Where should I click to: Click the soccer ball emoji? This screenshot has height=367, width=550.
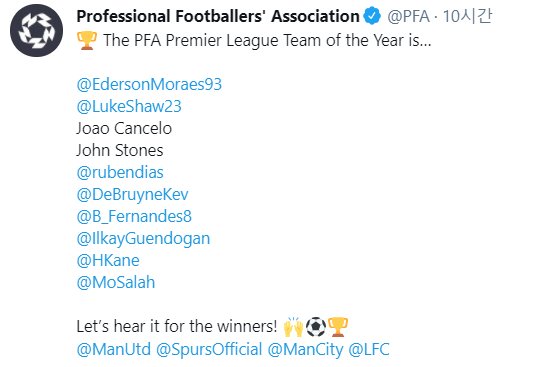(x=316, y=327)
